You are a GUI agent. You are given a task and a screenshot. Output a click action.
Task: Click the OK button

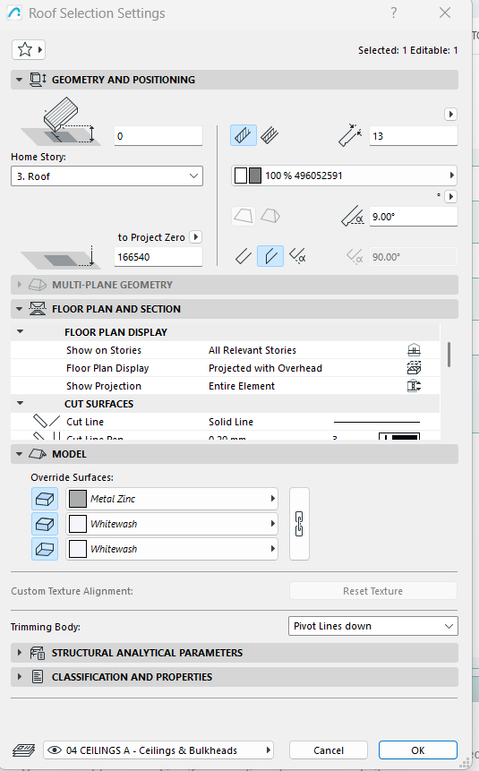(x=418, y=750)
